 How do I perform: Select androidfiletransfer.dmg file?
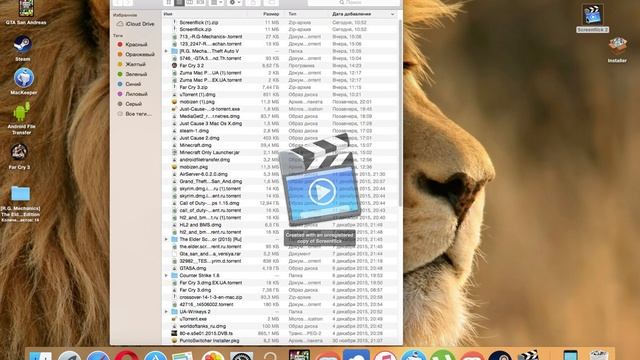click(280, 160)
